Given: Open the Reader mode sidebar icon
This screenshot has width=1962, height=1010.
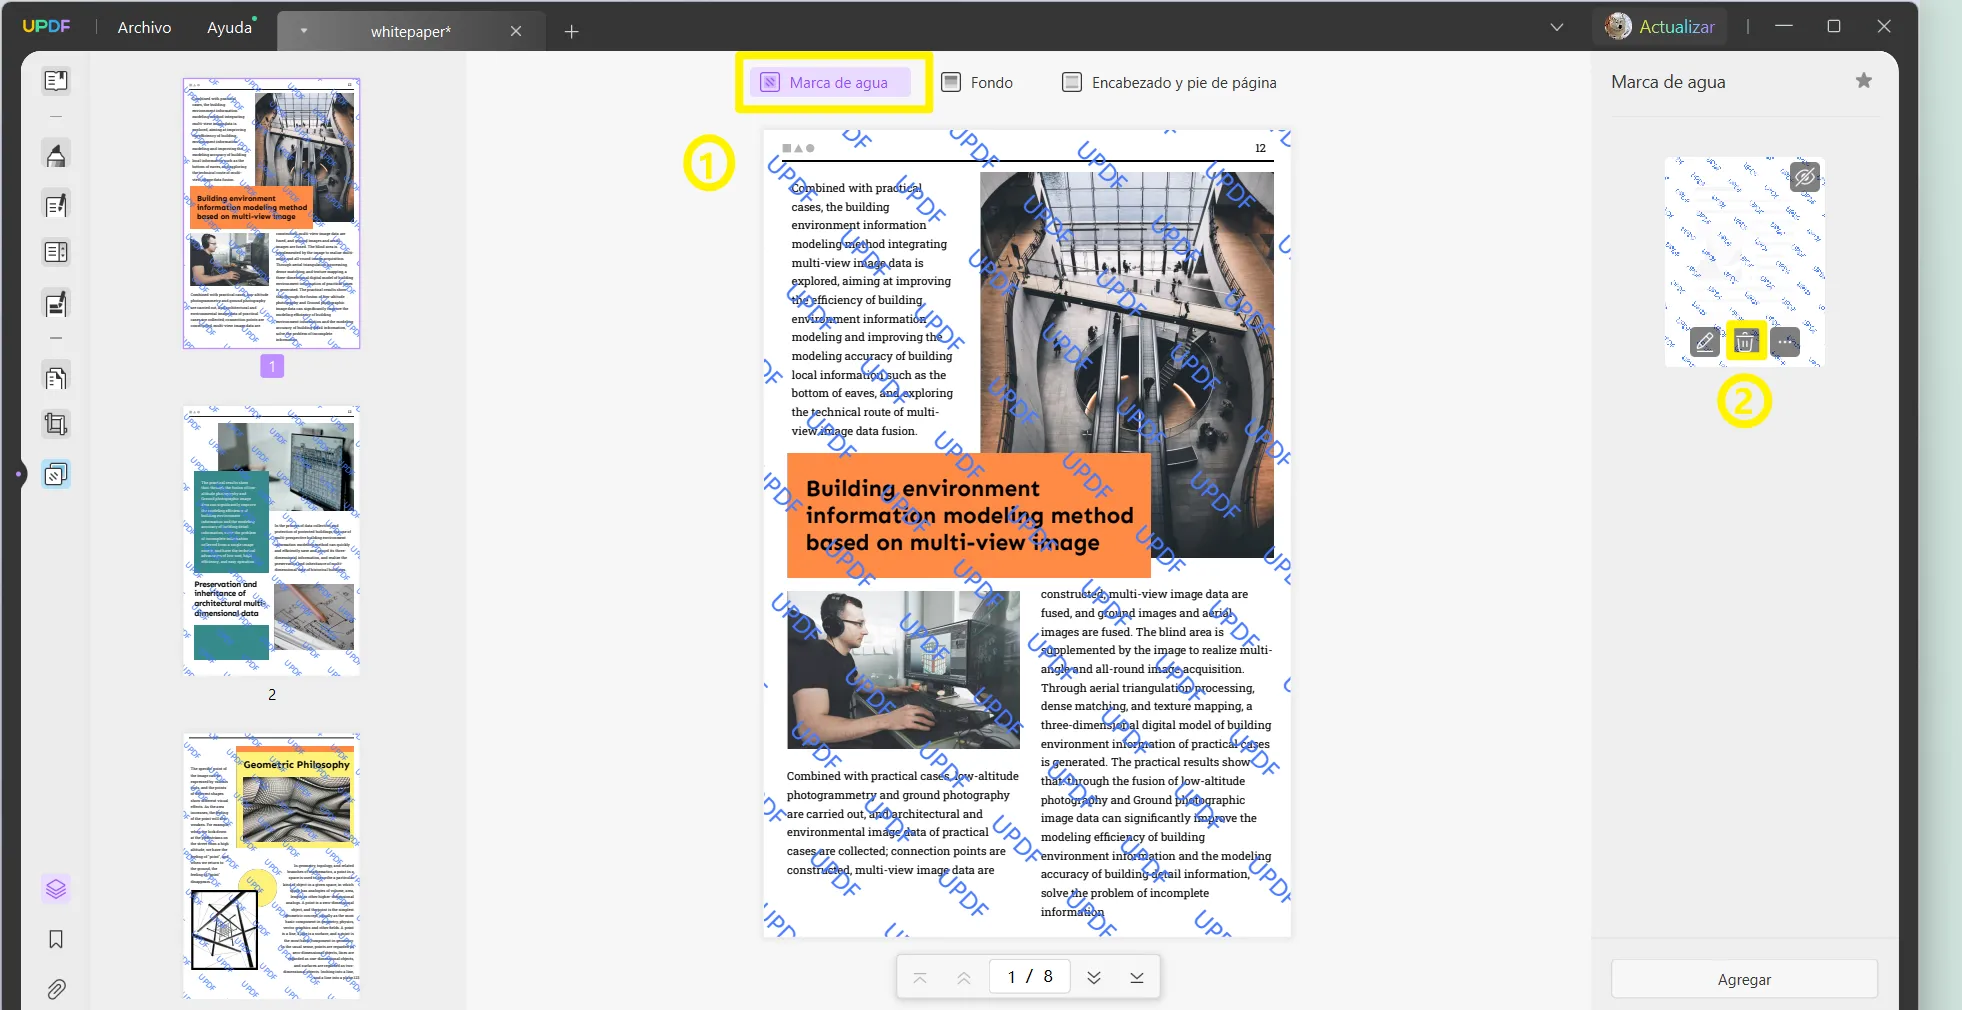Looking at the screenshot, I should tap(56, 80).
